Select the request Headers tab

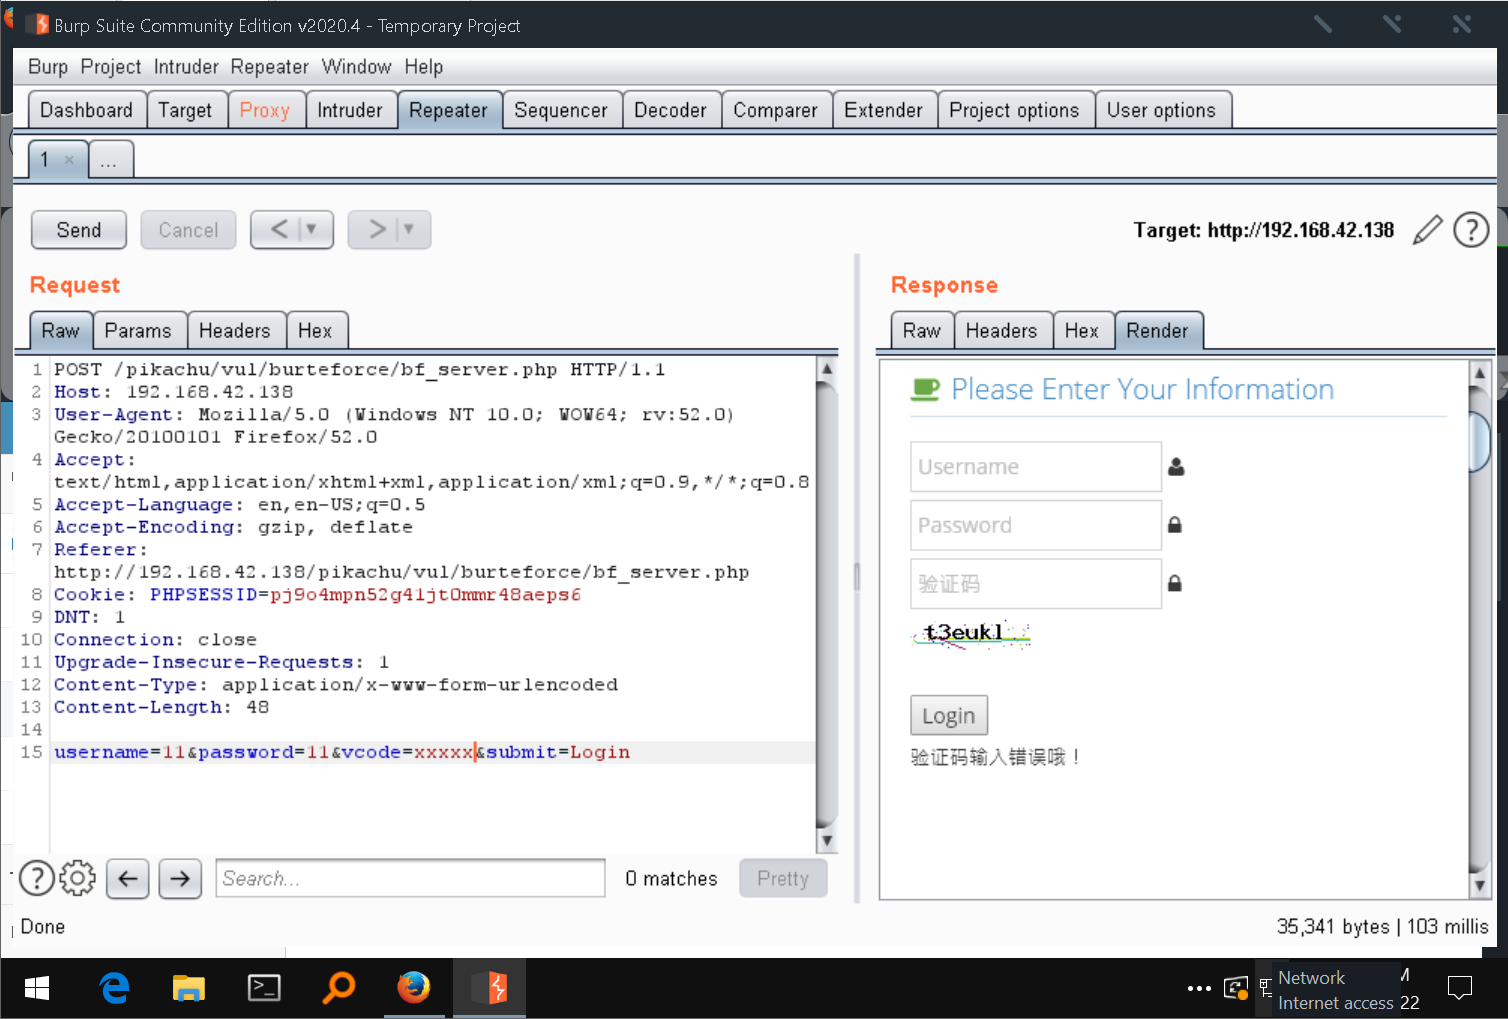coord(235,331)
